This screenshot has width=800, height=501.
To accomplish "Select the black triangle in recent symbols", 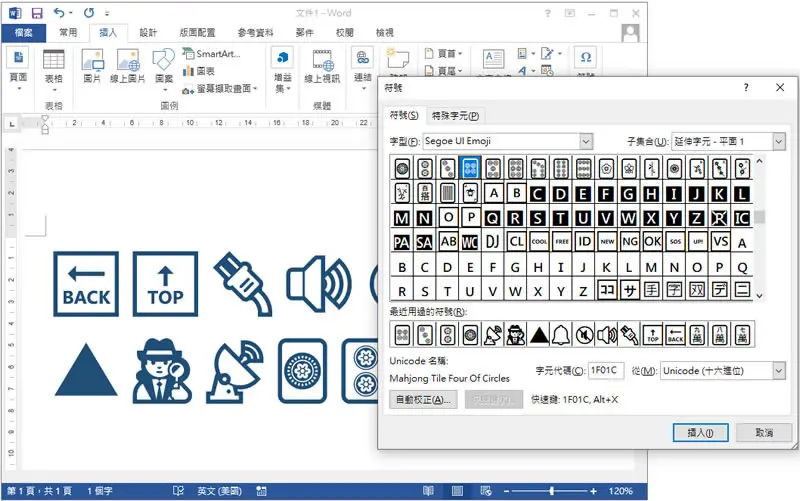I will (539, 335).
